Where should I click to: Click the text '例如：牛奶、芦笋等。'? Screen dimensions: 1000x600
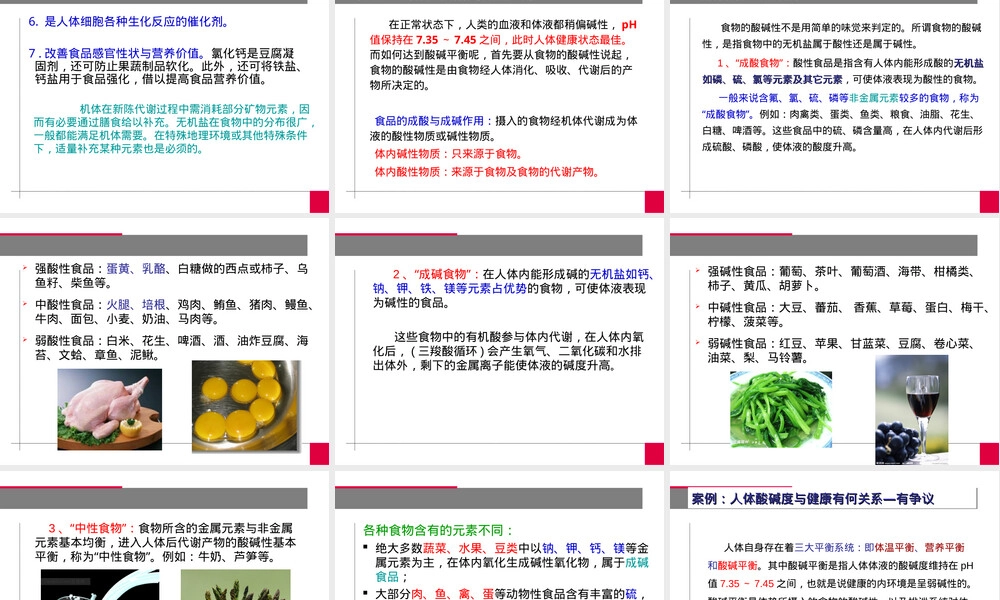(219, 557)
